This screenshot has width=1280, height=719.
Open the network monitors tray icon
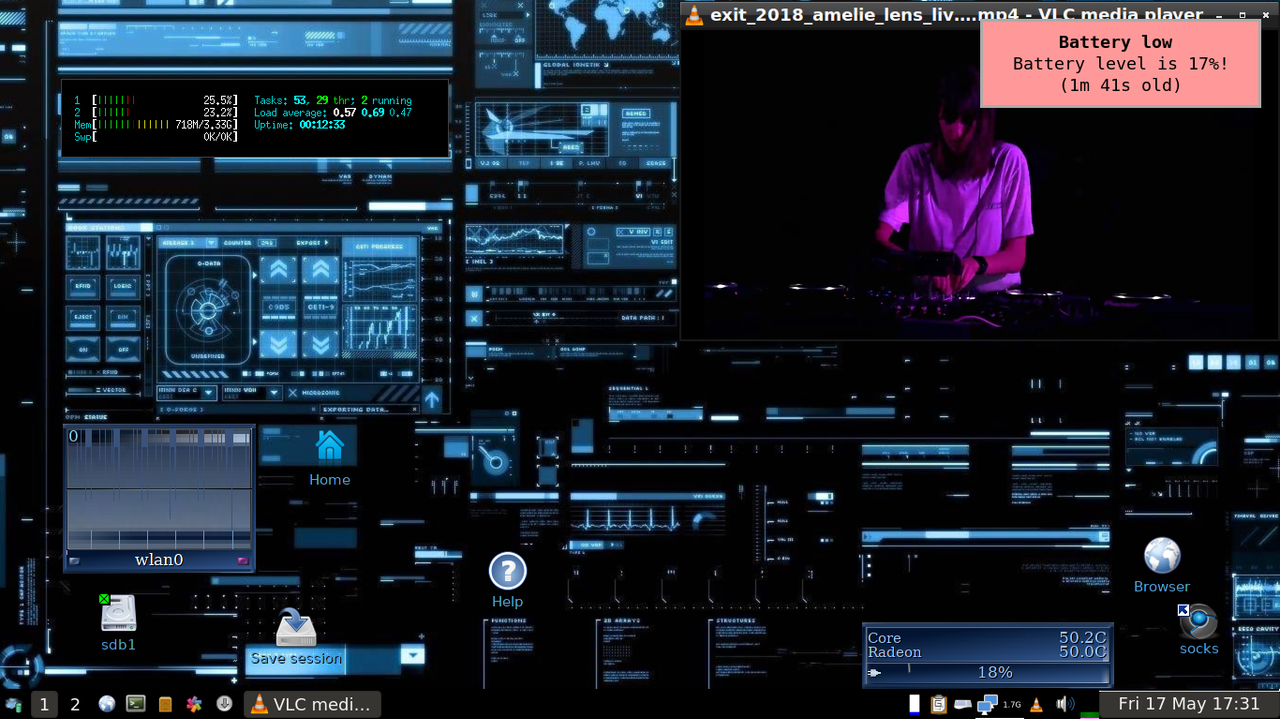987,704
